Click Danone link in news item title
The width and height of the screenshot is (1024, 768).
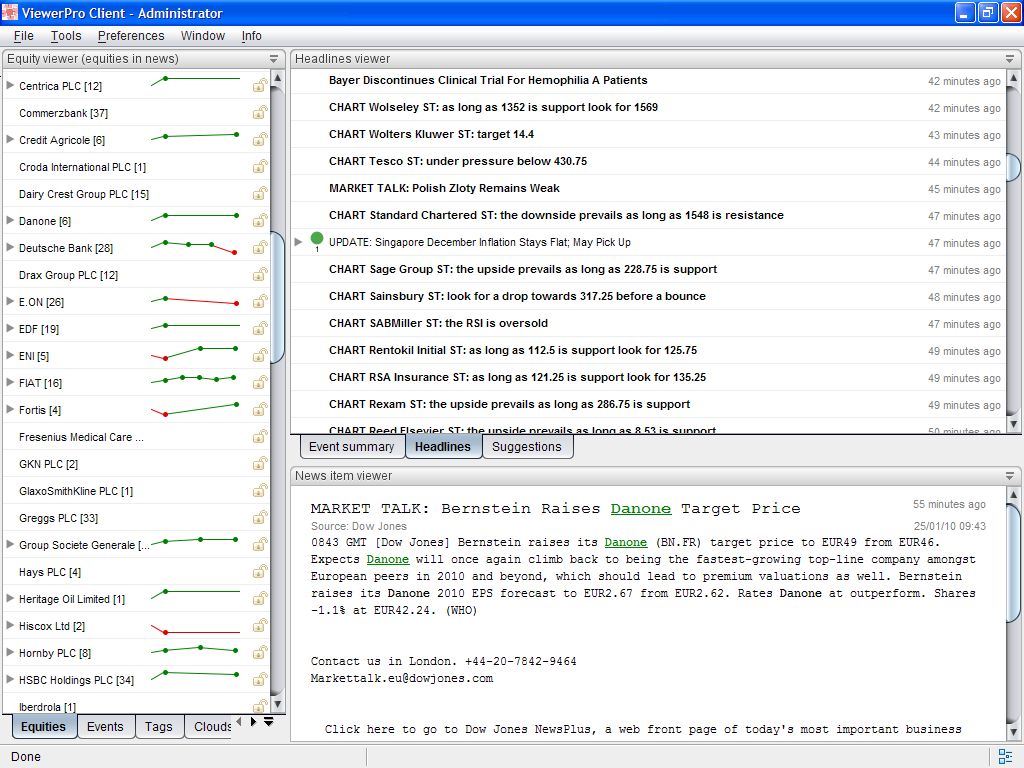[x=641, y=509]
